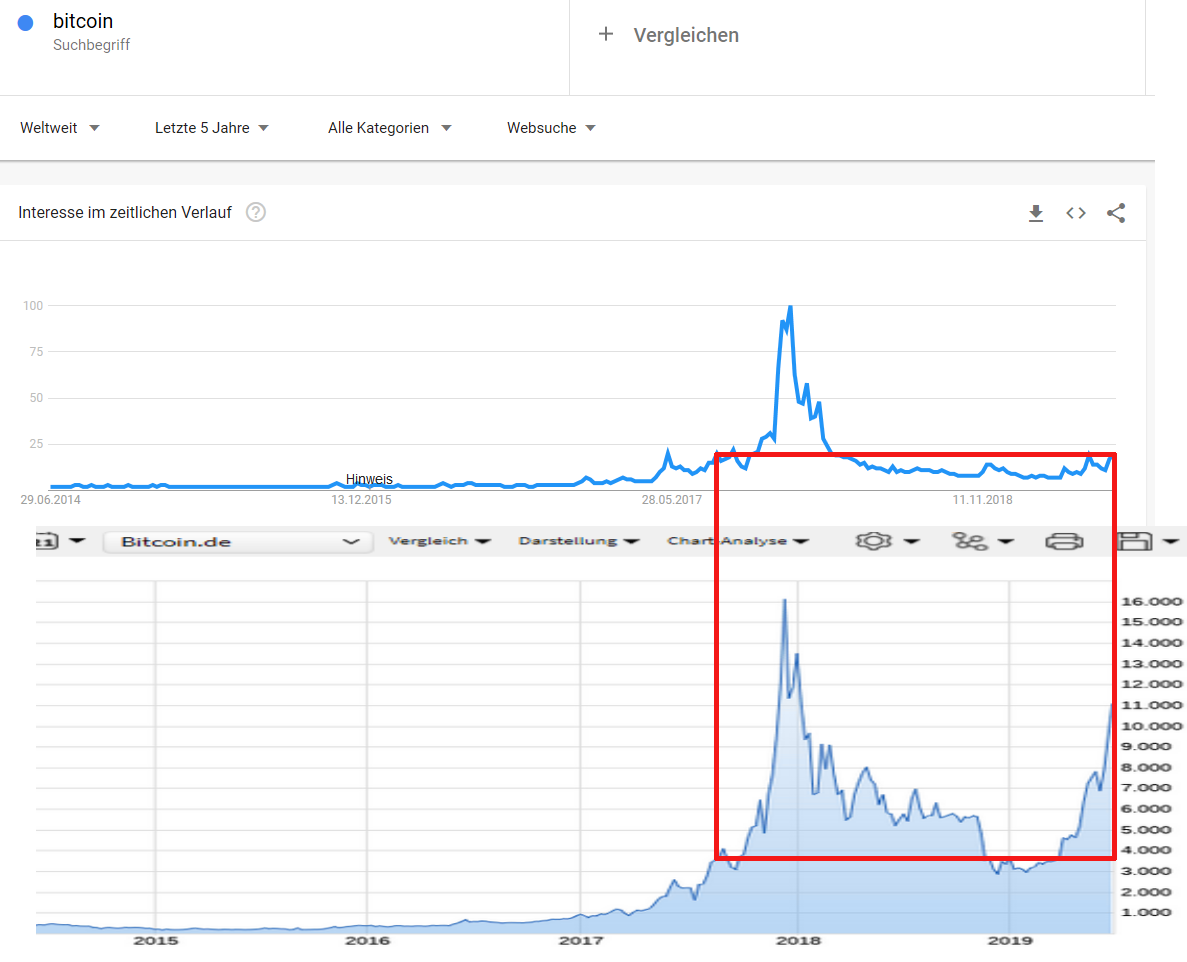Open the 'Darstellung' menu

(575, 540)
